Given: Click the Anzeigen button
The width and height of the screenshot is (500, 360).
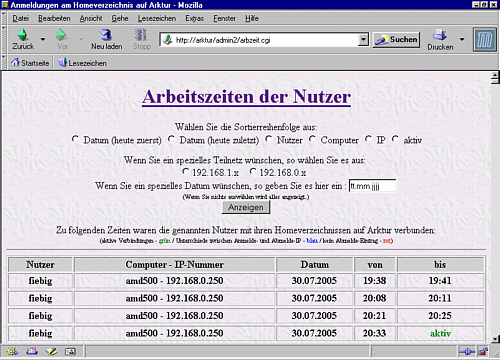Looking at the screenshot, I should pos(246,207).
